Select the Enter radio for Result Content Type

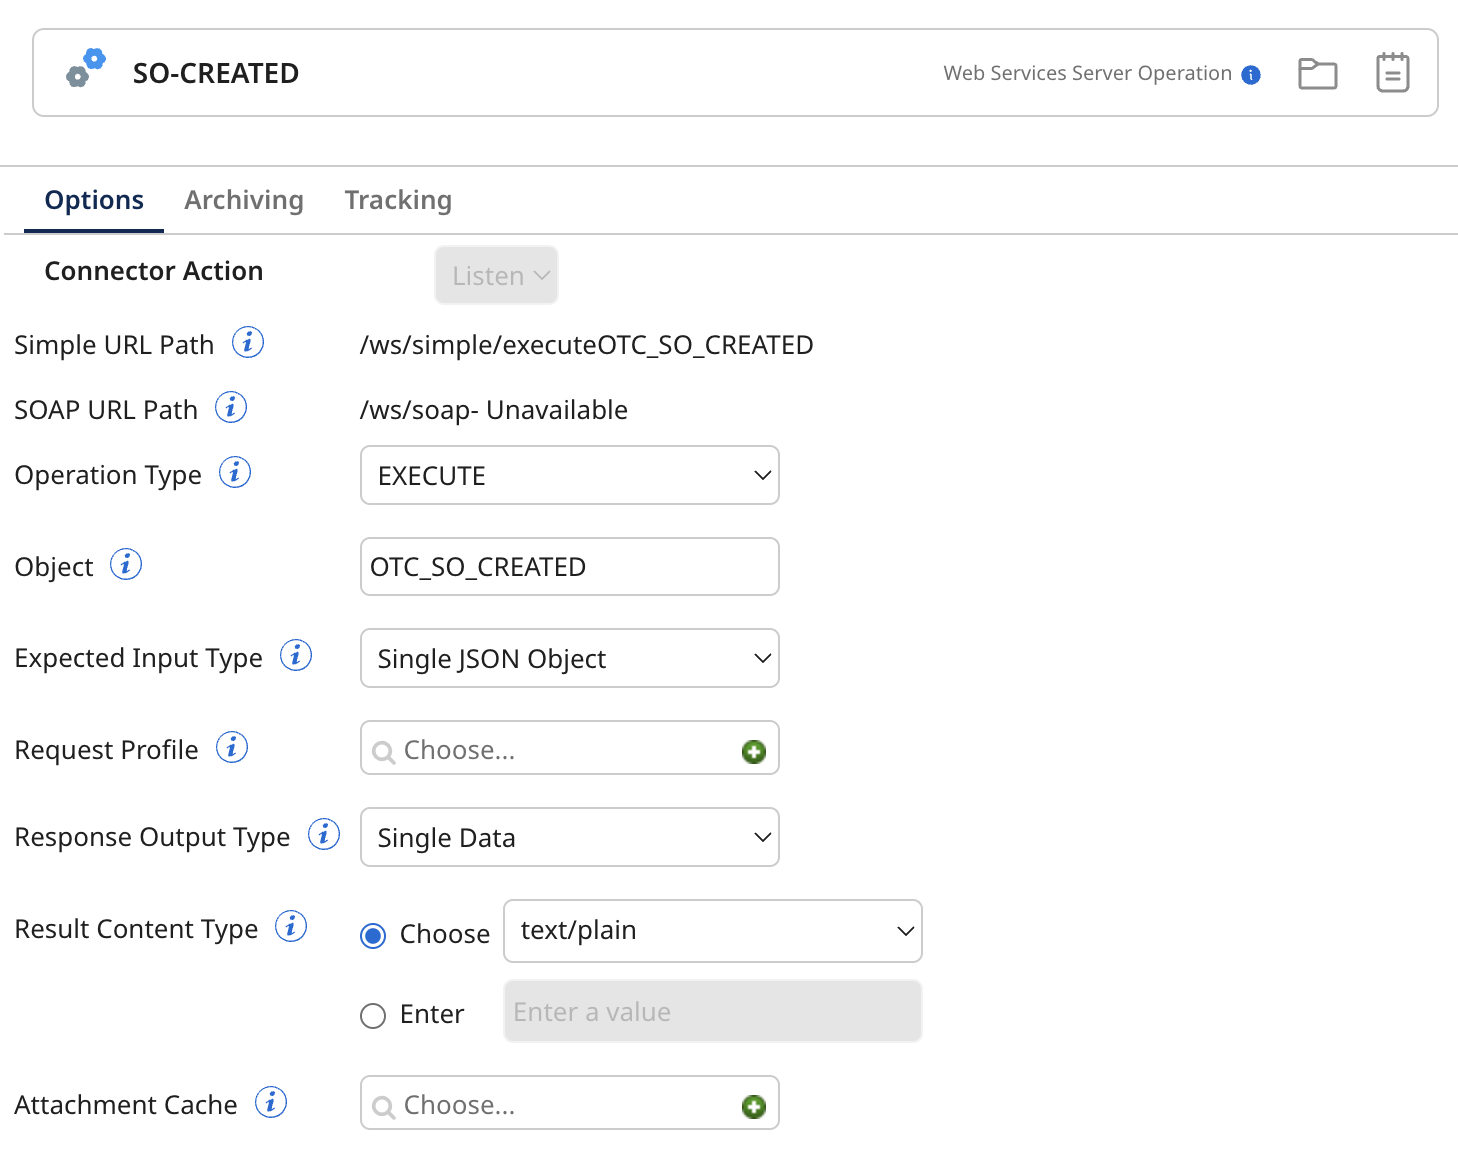tap(373, 1015)
